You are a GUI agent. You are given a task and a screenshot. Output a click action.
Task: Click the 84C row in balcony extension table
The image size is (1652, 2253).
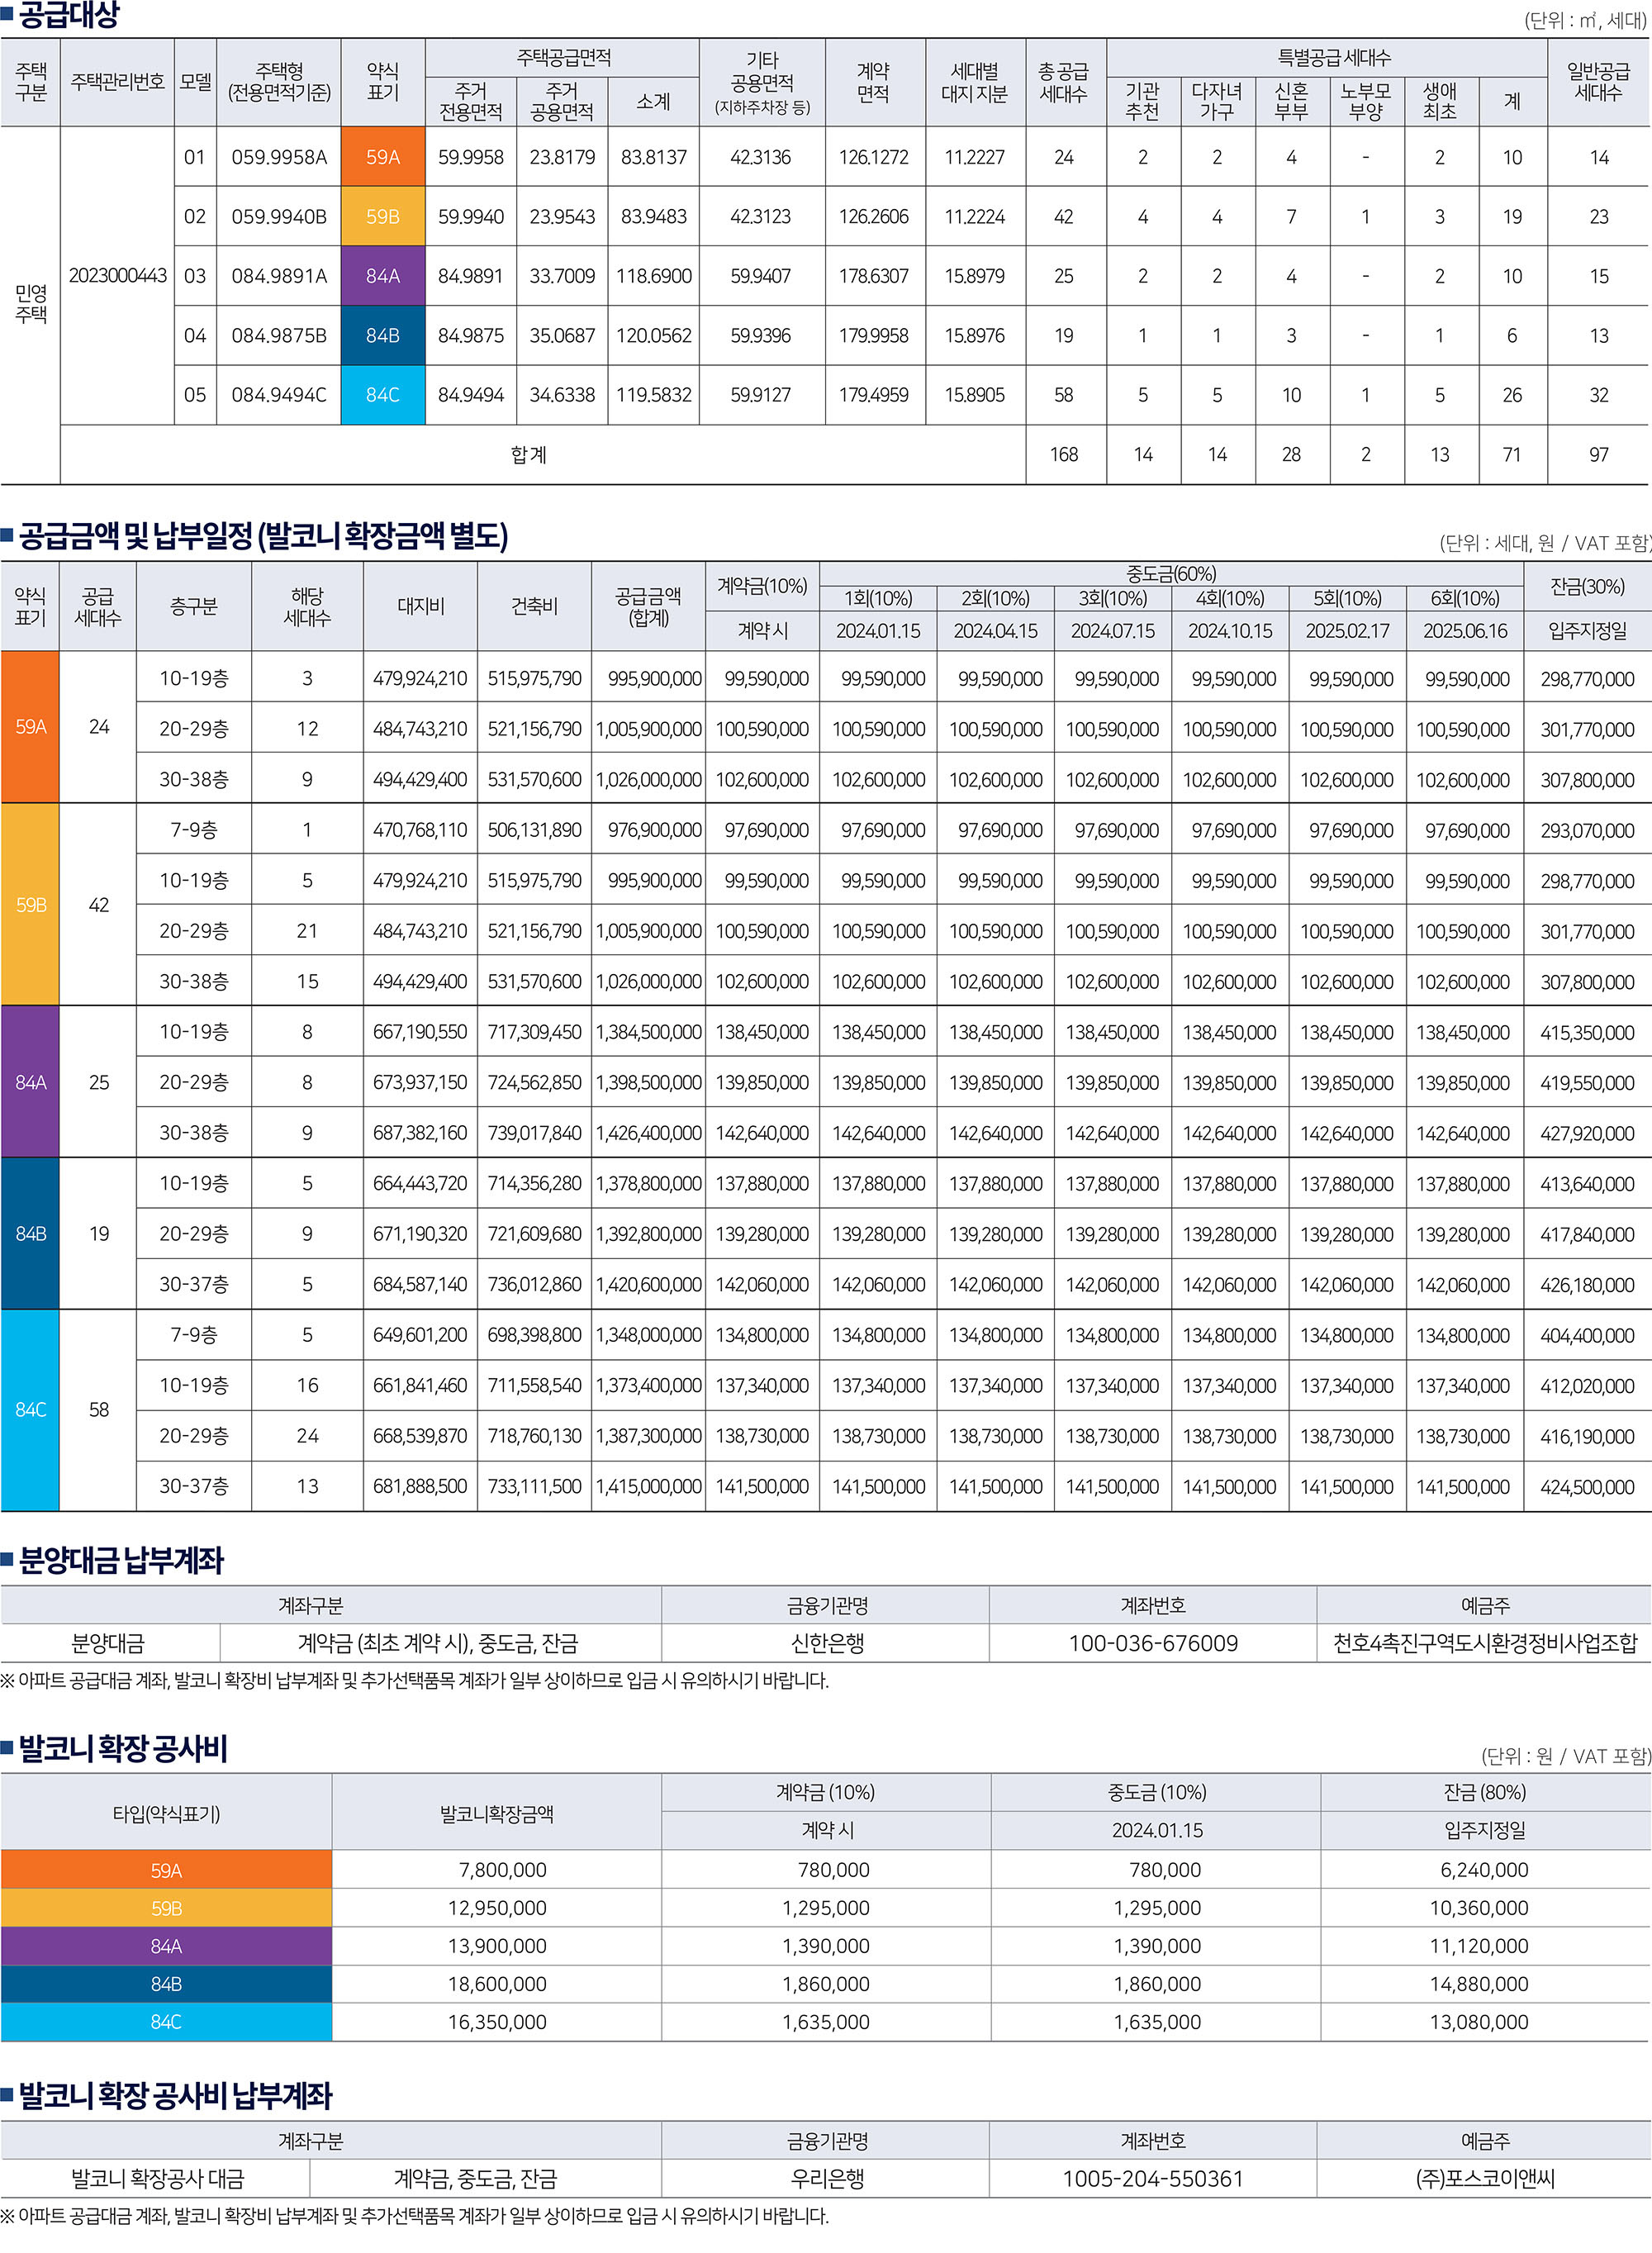click(x=166, y=2022)
